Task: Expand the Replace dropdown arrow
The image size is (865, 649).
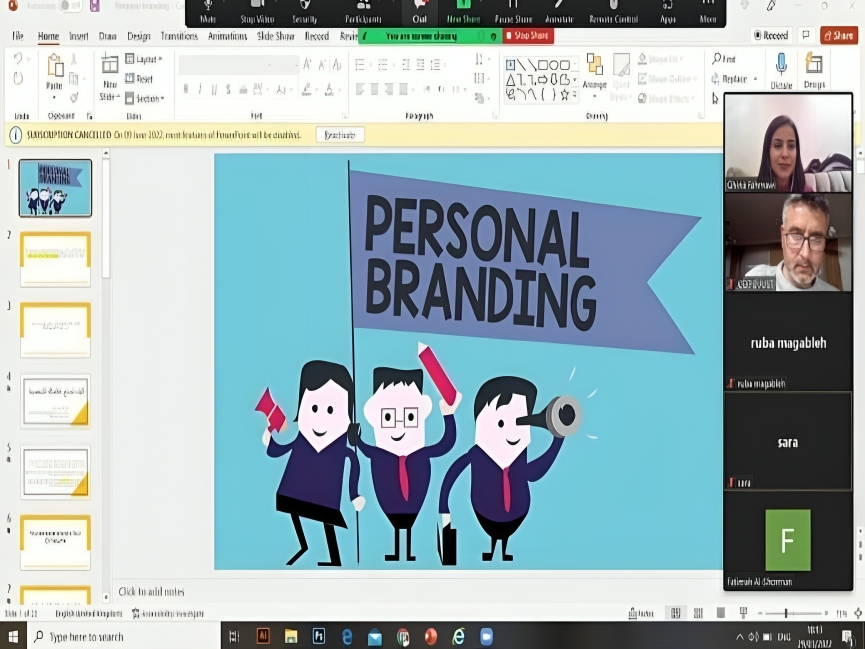Action: 755,79
